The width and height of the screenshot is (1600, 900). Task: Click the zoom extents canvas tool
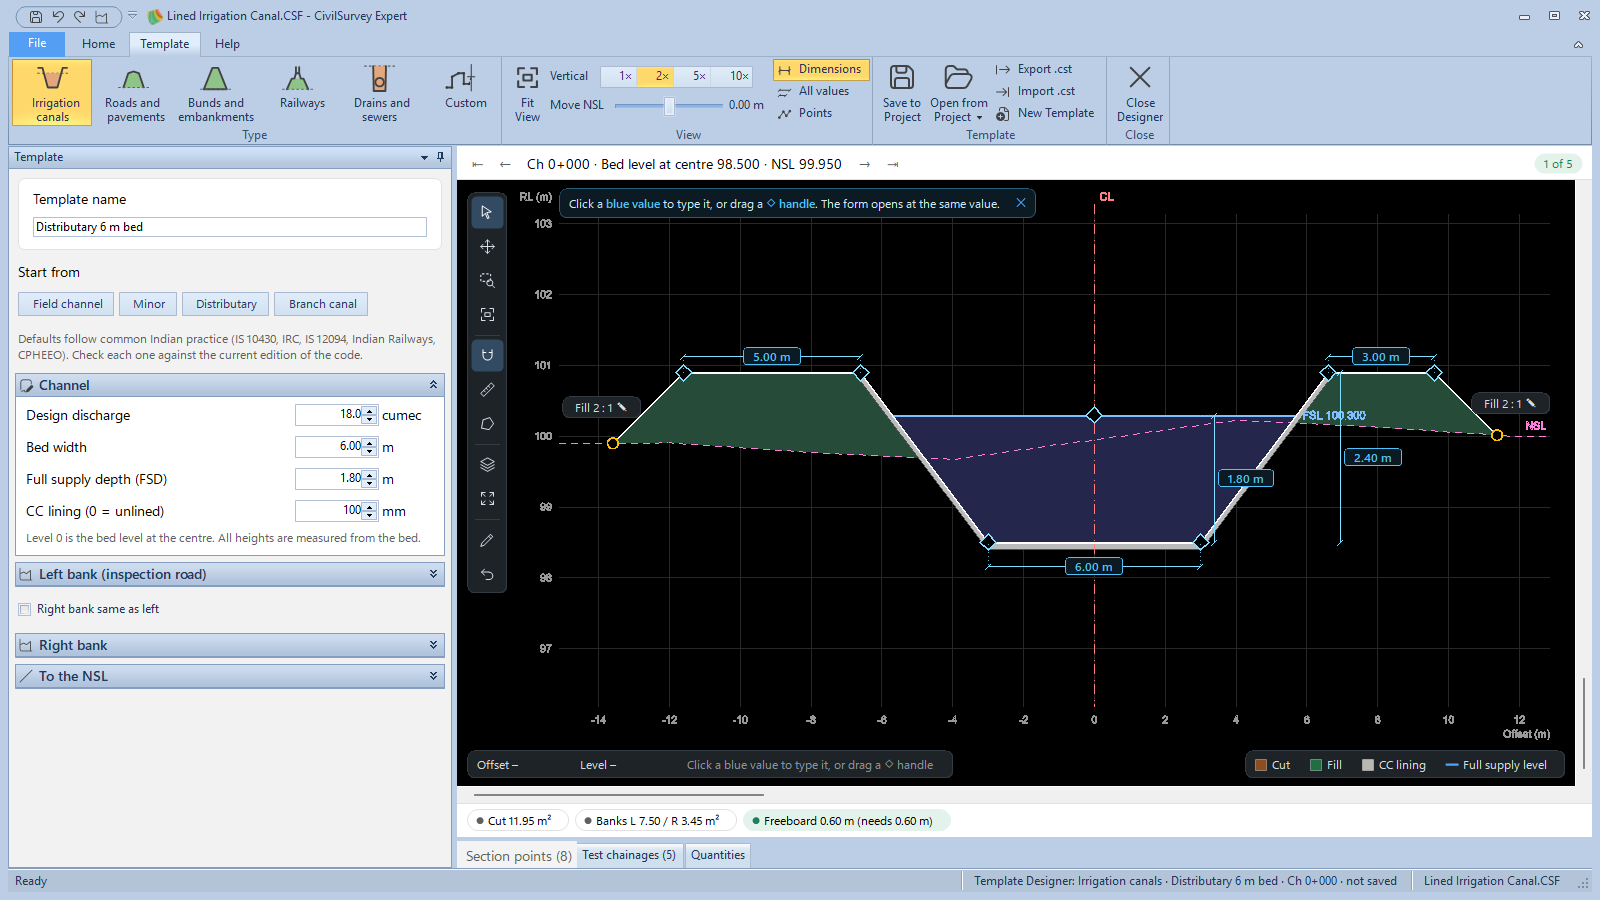point(487,314)
